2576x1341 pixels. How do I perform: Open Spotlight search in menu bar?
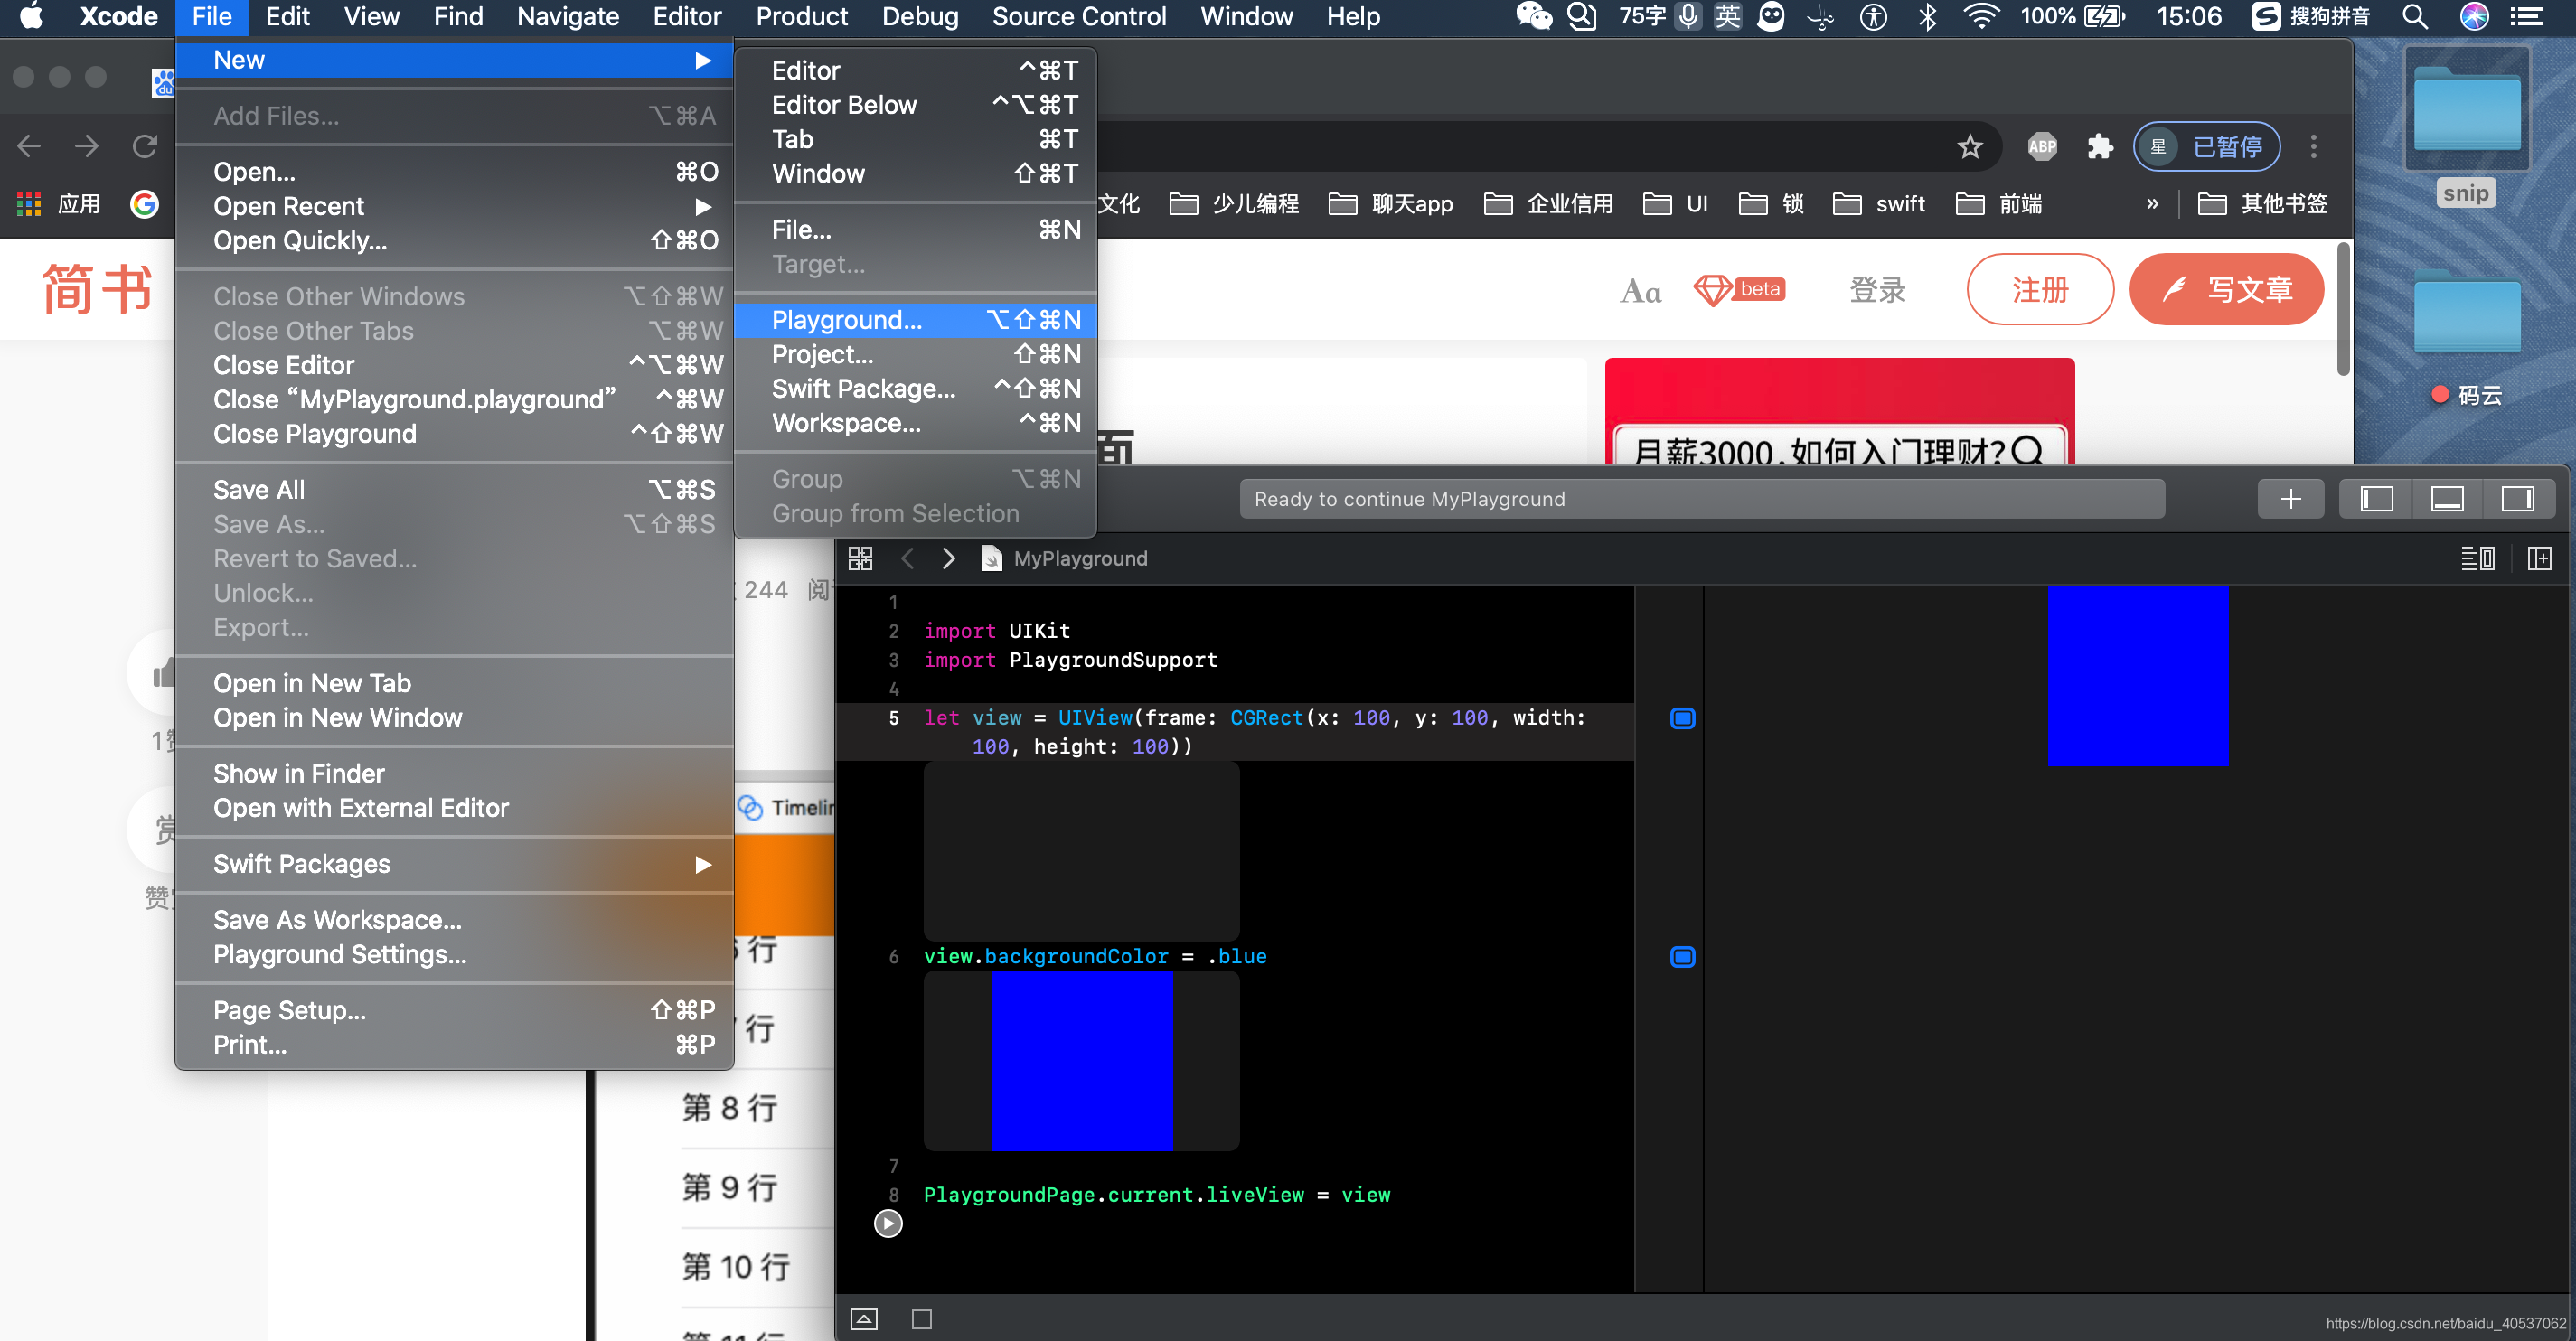click(2415, 17)
